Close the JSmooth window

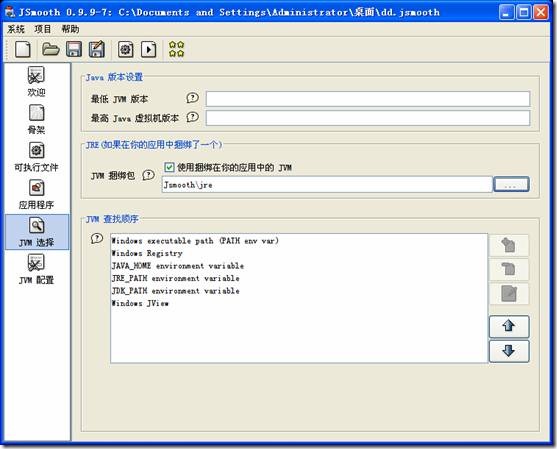point(541,12)
